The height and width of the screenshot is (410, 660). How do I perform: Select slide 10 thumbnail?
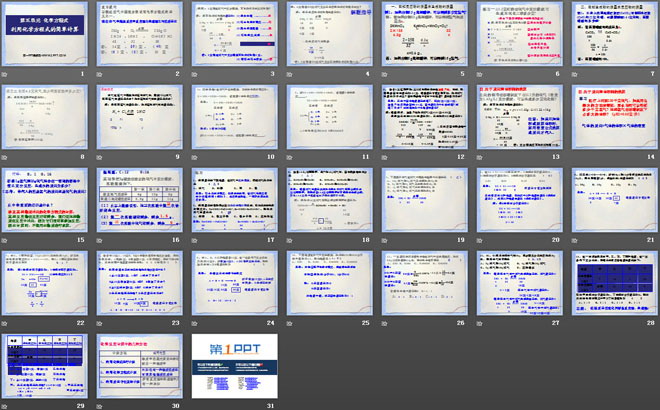coord(235,118)
